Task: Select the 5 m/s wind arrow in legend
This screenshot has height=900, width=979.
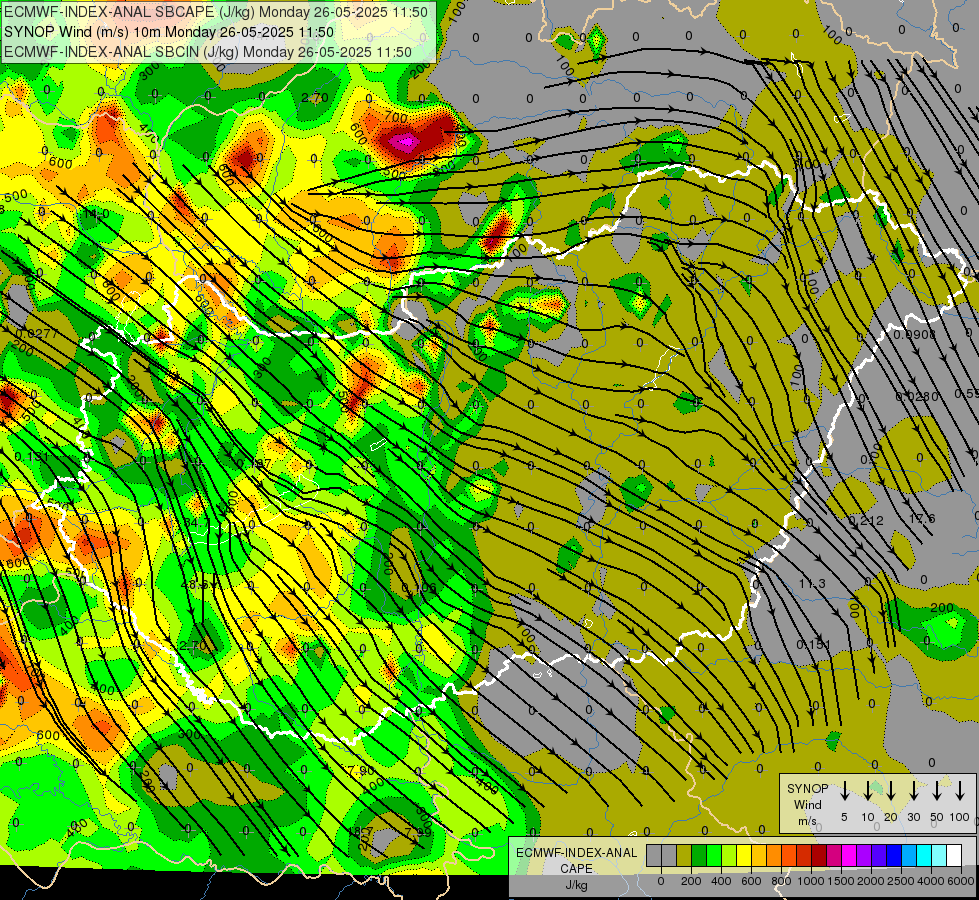Action: coord(844,791)
